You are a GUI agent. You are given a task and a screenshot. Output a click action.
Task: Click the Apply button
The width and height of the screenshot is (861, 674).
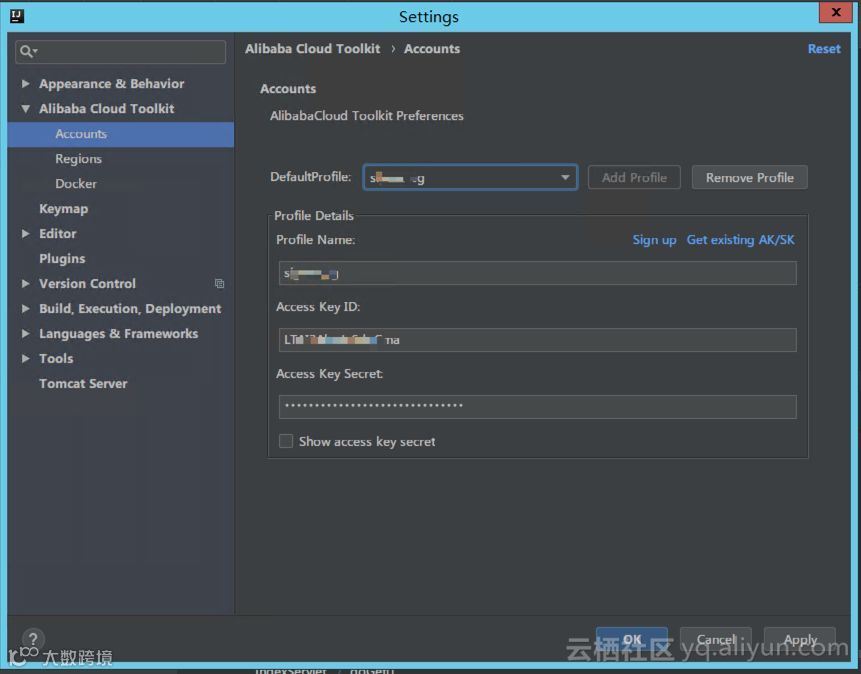[x=800, y=639]
